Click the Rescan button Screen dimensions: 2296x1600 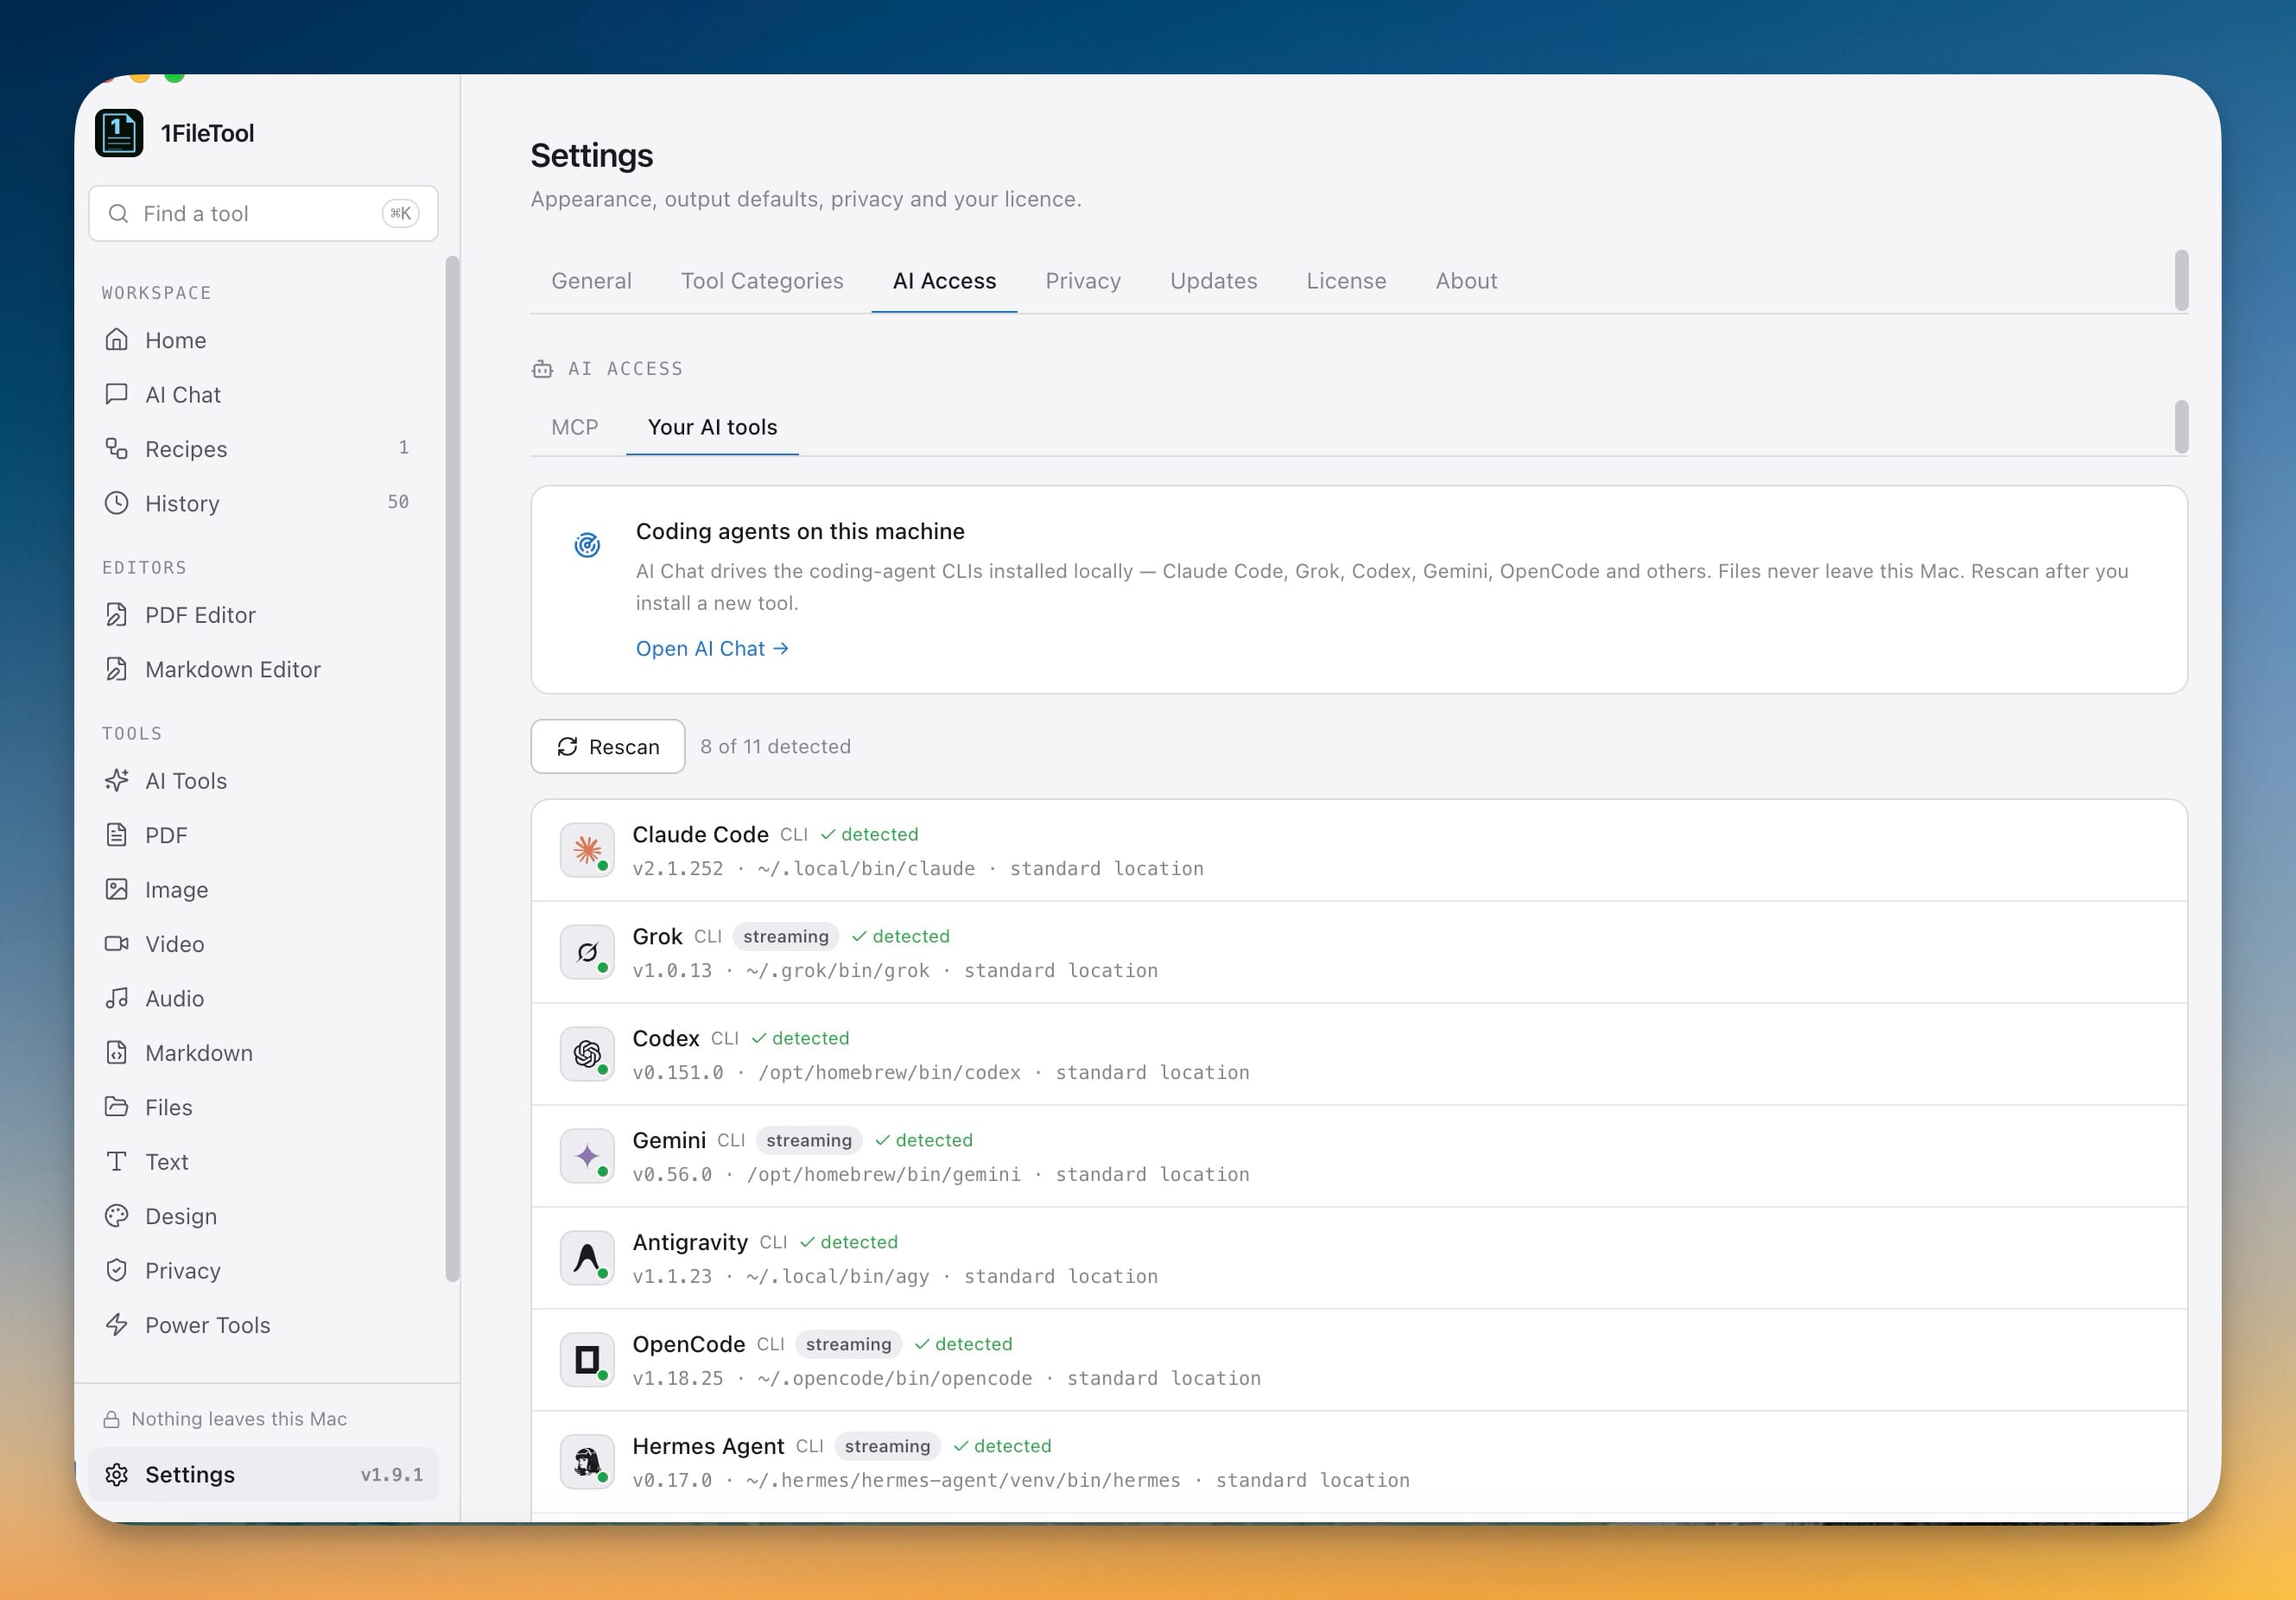click(608, 746)
